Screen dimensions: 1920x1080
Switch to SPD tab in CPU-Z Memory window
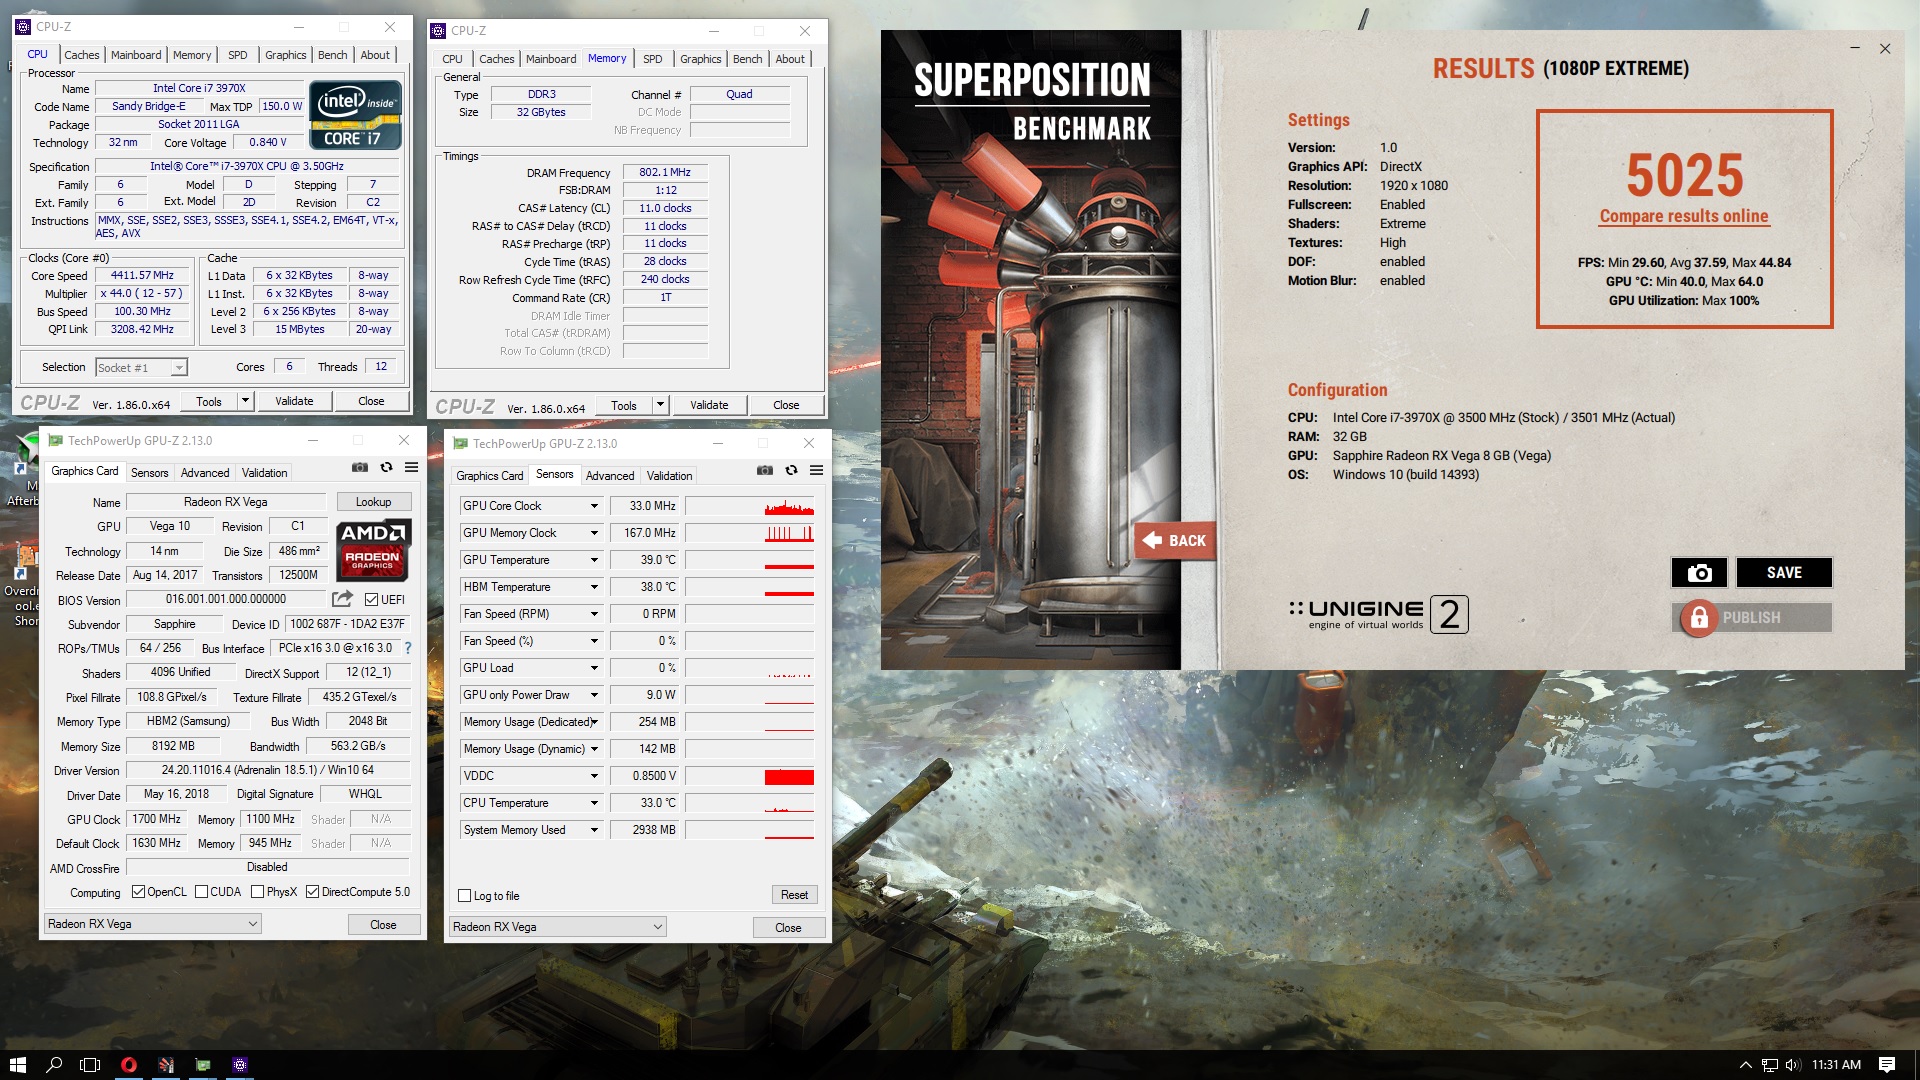click(x=652, y=59)
